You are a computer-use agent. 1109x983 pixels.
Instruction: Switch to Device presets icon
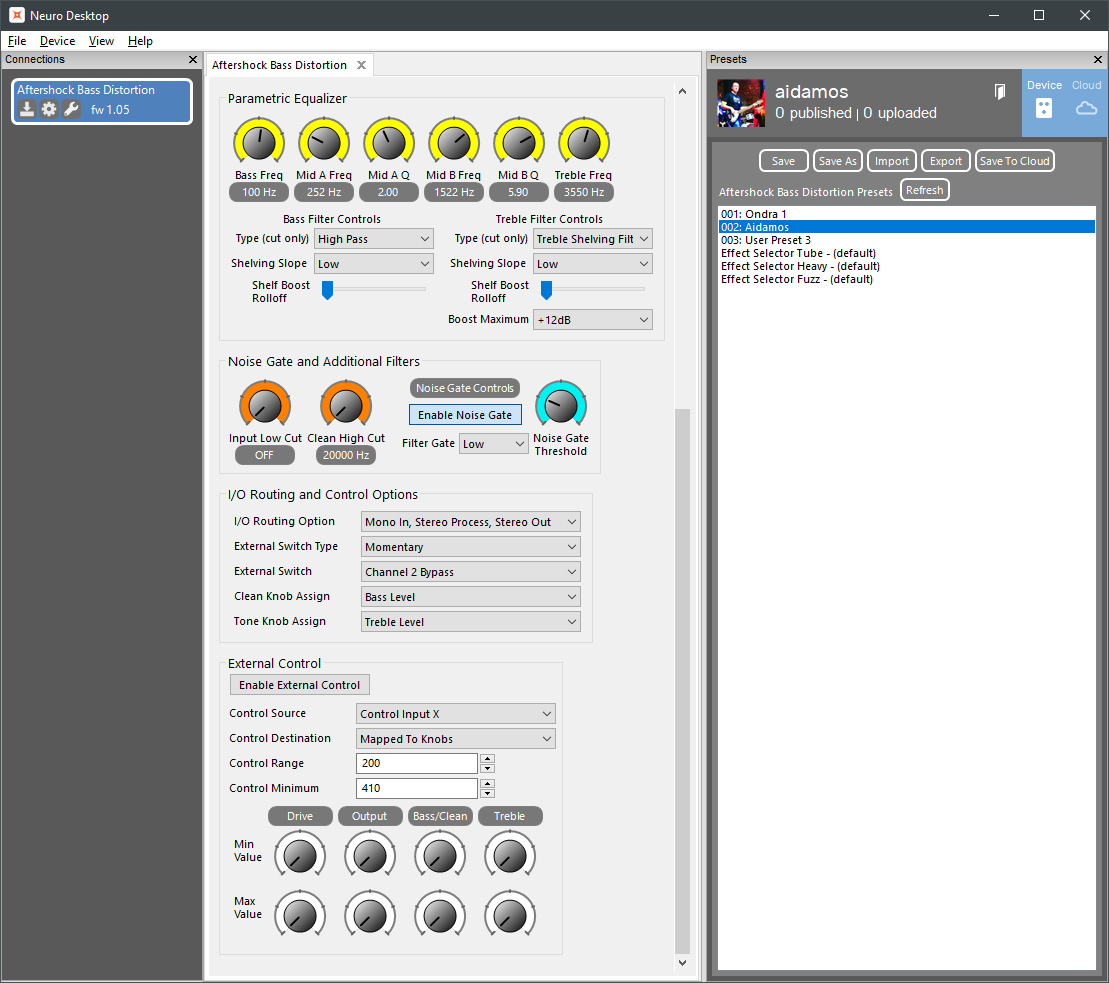pyautogui.click(x=1044, y=108)
